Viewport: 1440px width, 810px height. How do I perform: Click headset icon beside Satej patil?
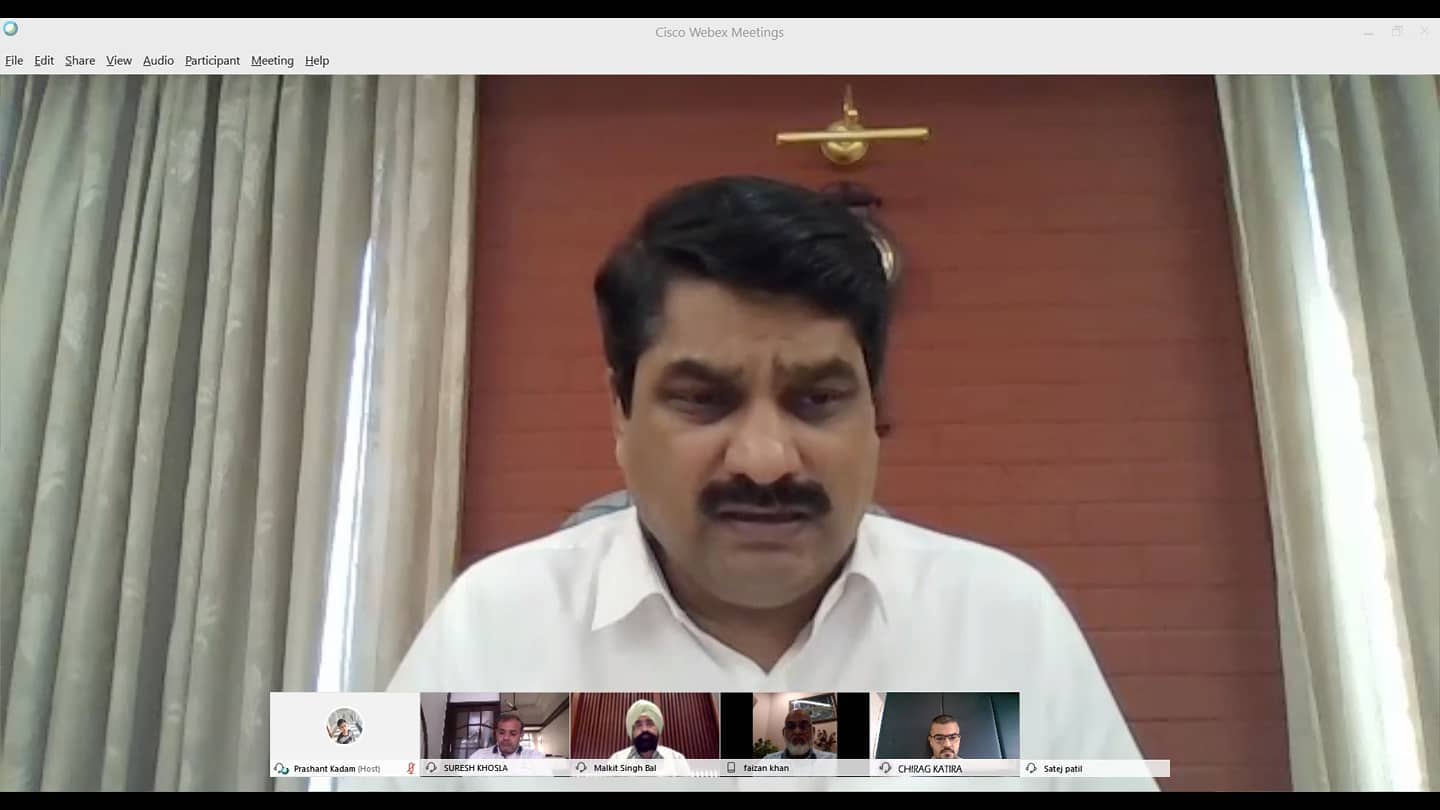(1031, 768)
